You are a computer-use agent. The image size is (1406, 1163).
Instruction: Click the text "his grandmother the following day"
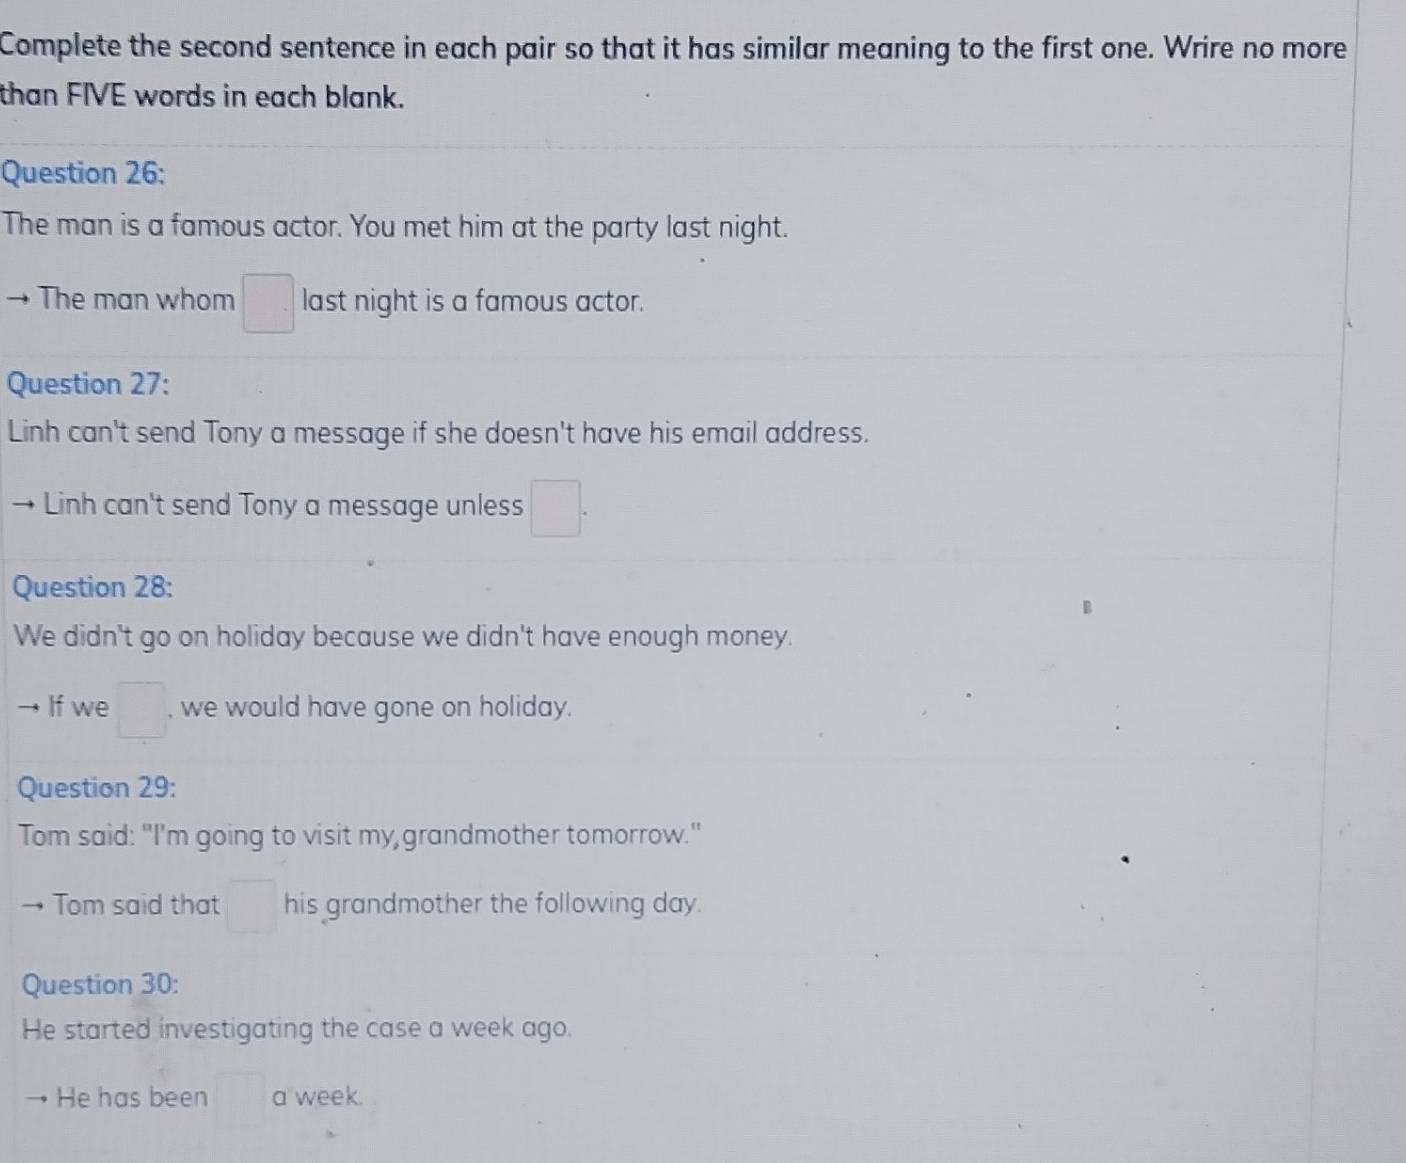point(493,905)
